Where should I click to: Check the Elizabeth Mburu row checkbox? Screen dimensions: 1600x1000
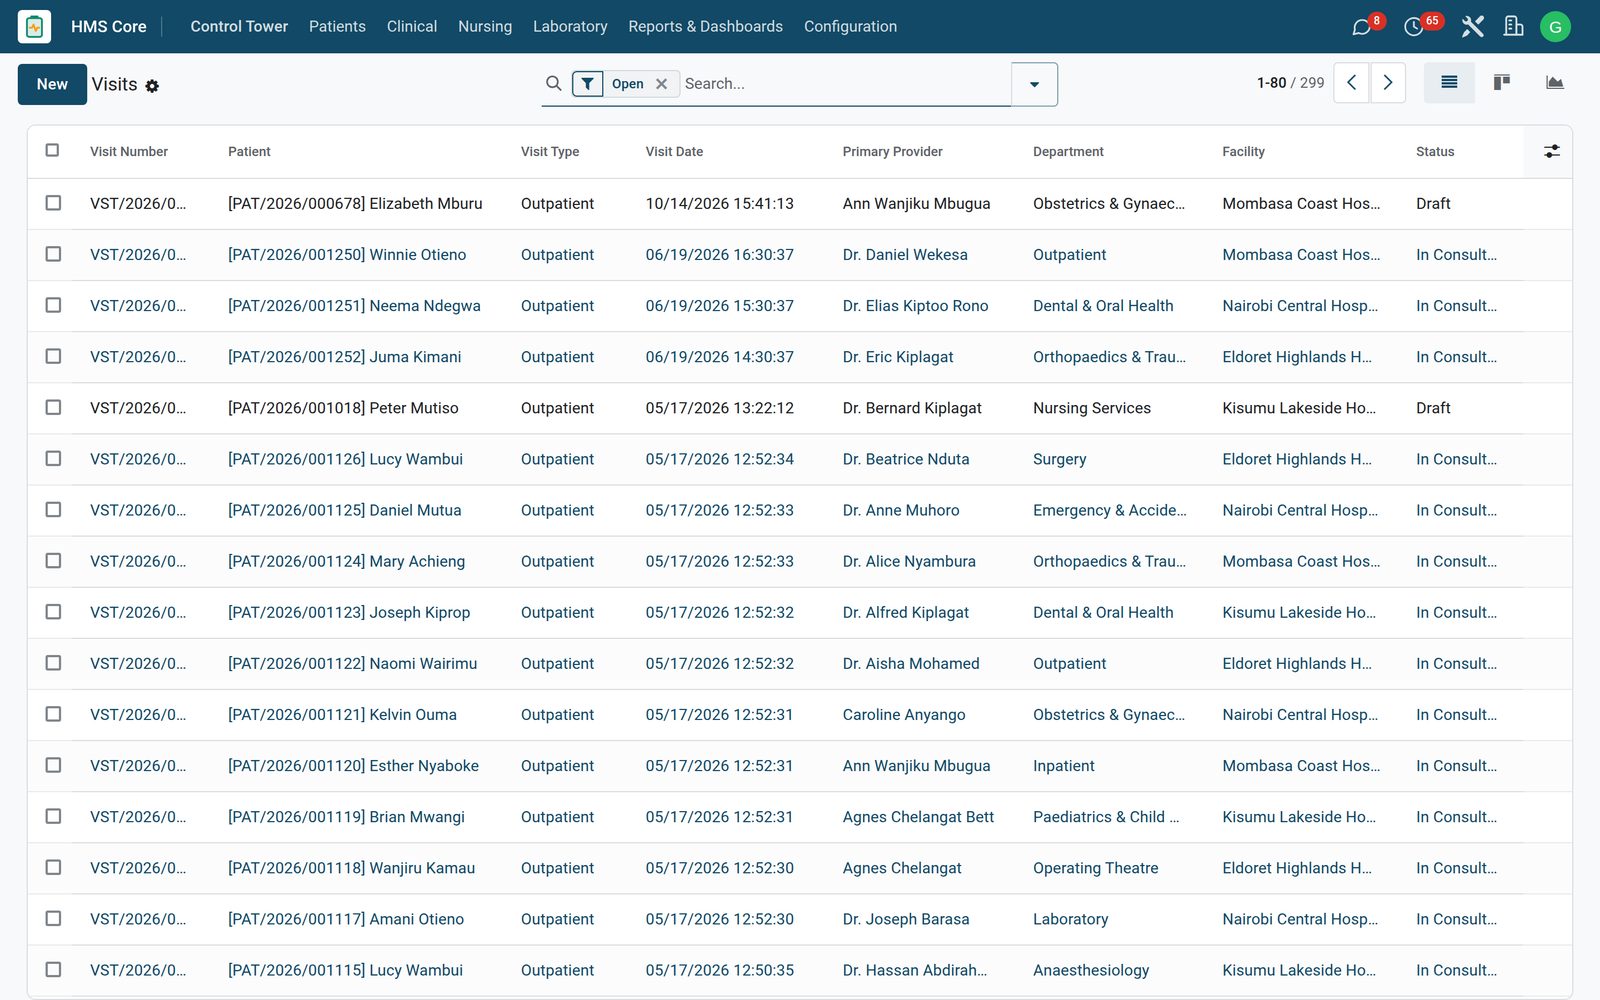coord(53,203)
